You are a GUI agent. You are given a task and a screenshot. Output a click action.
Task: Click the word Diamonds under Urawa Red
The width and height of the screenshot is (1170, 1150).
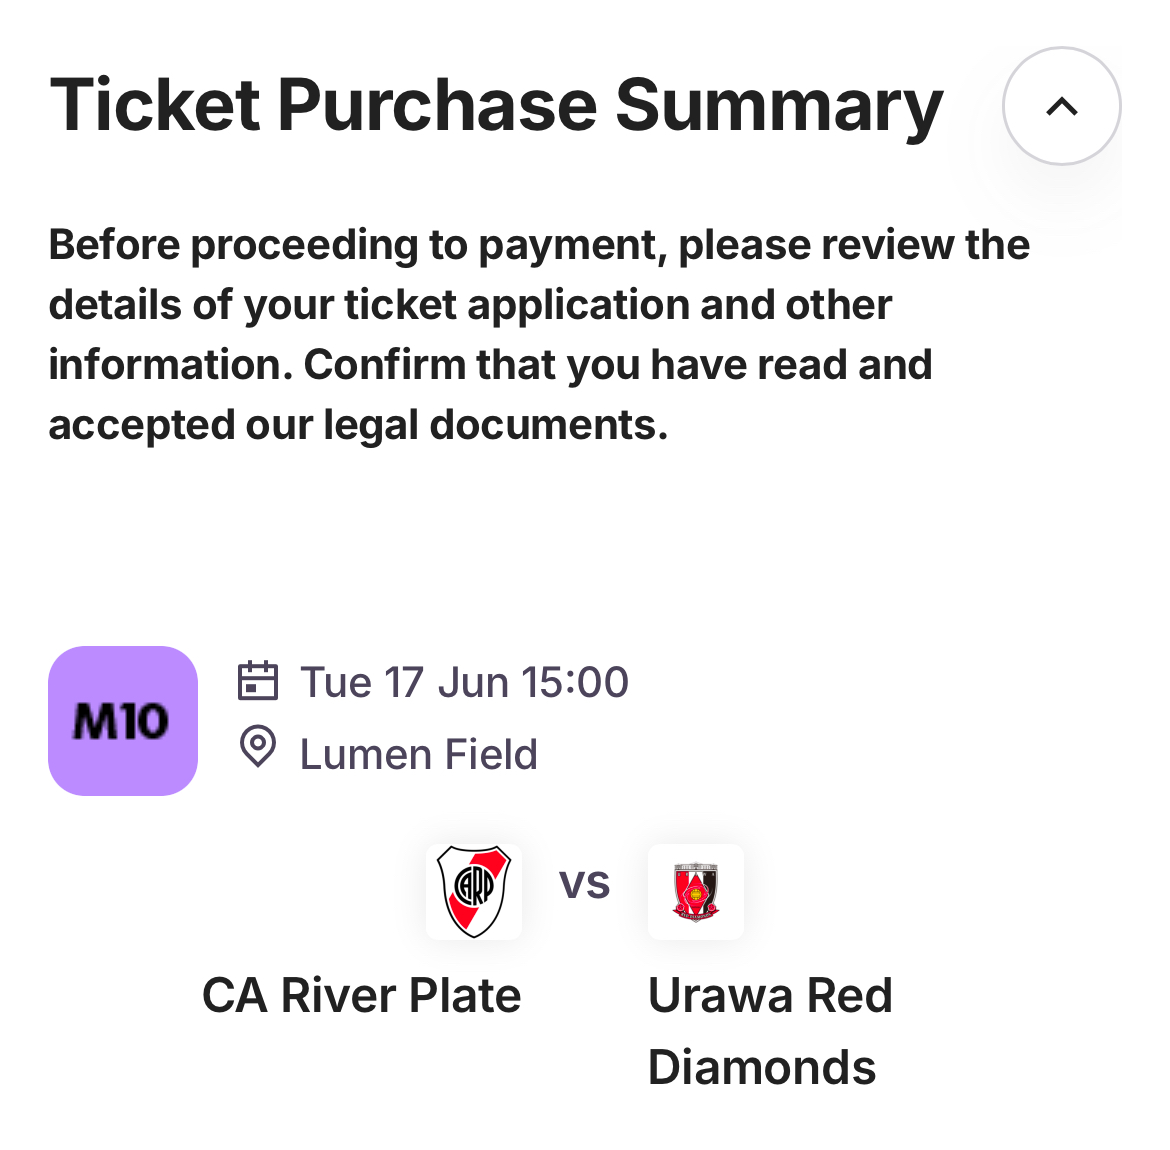point(761,1068)
